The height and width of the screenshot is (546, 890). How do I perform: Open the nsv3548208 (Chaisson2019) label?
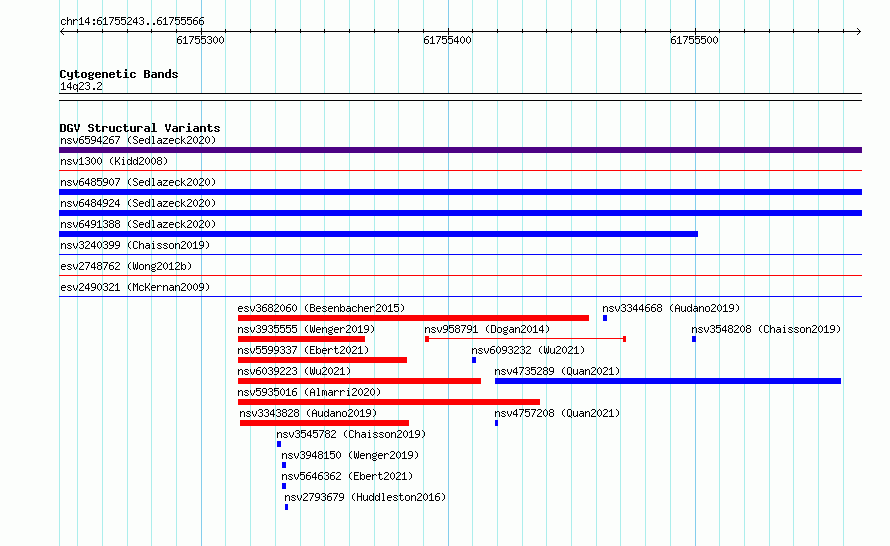pyautogui.click(x=766, y=329)
